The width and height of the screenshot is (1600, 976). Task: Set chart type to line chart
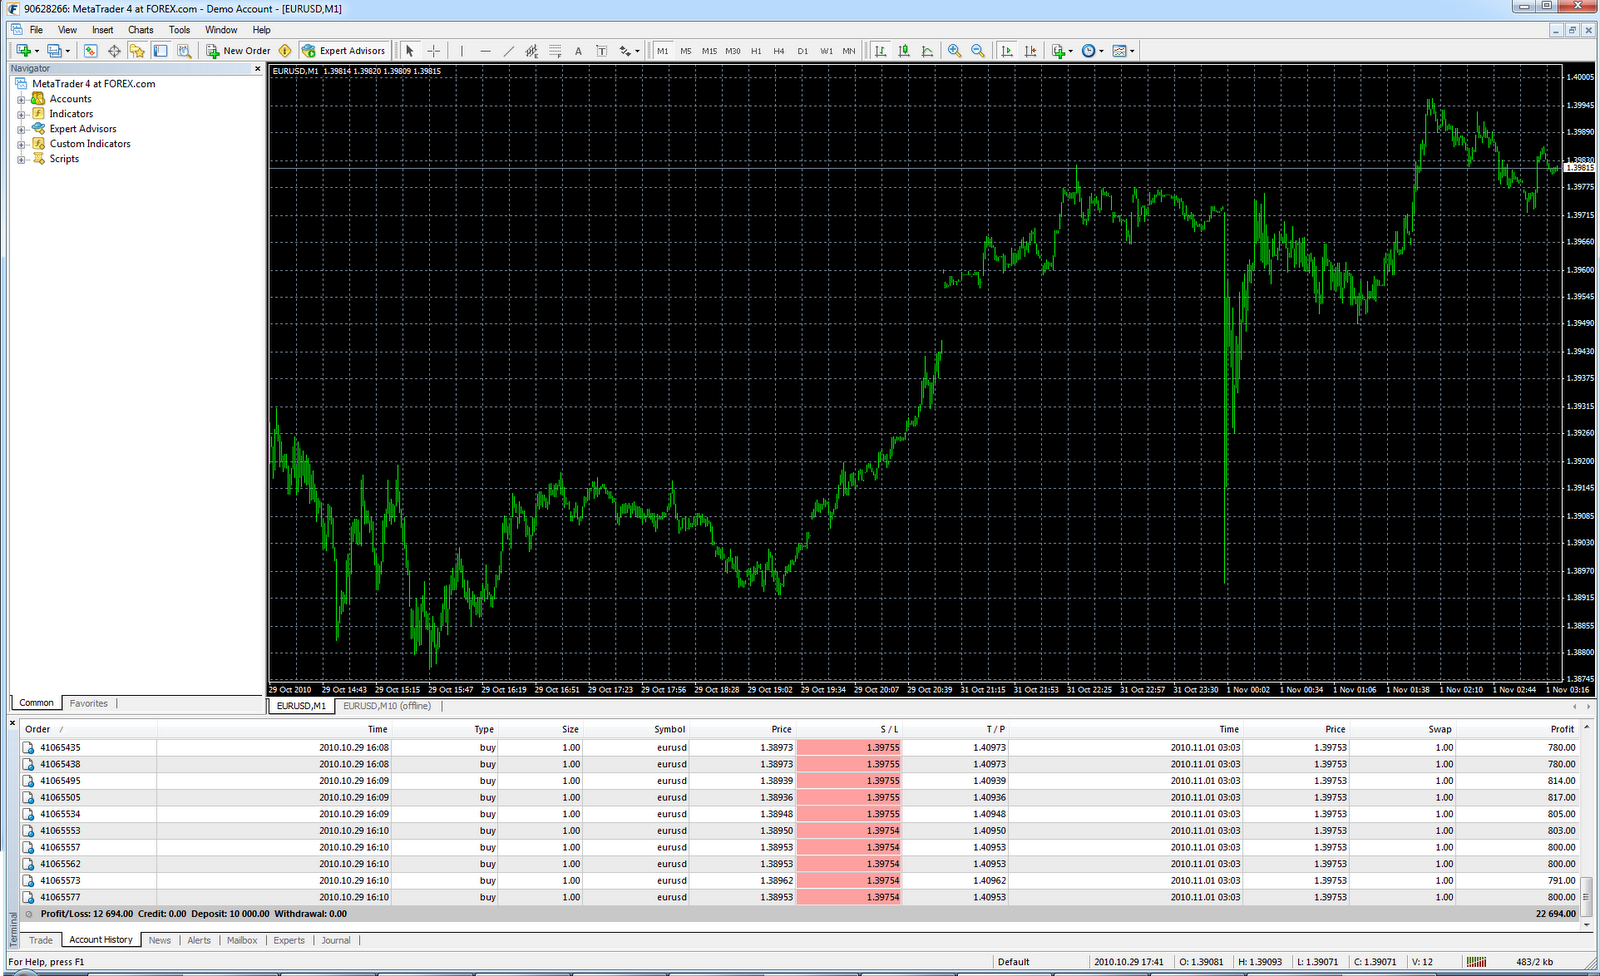[927, 51]
